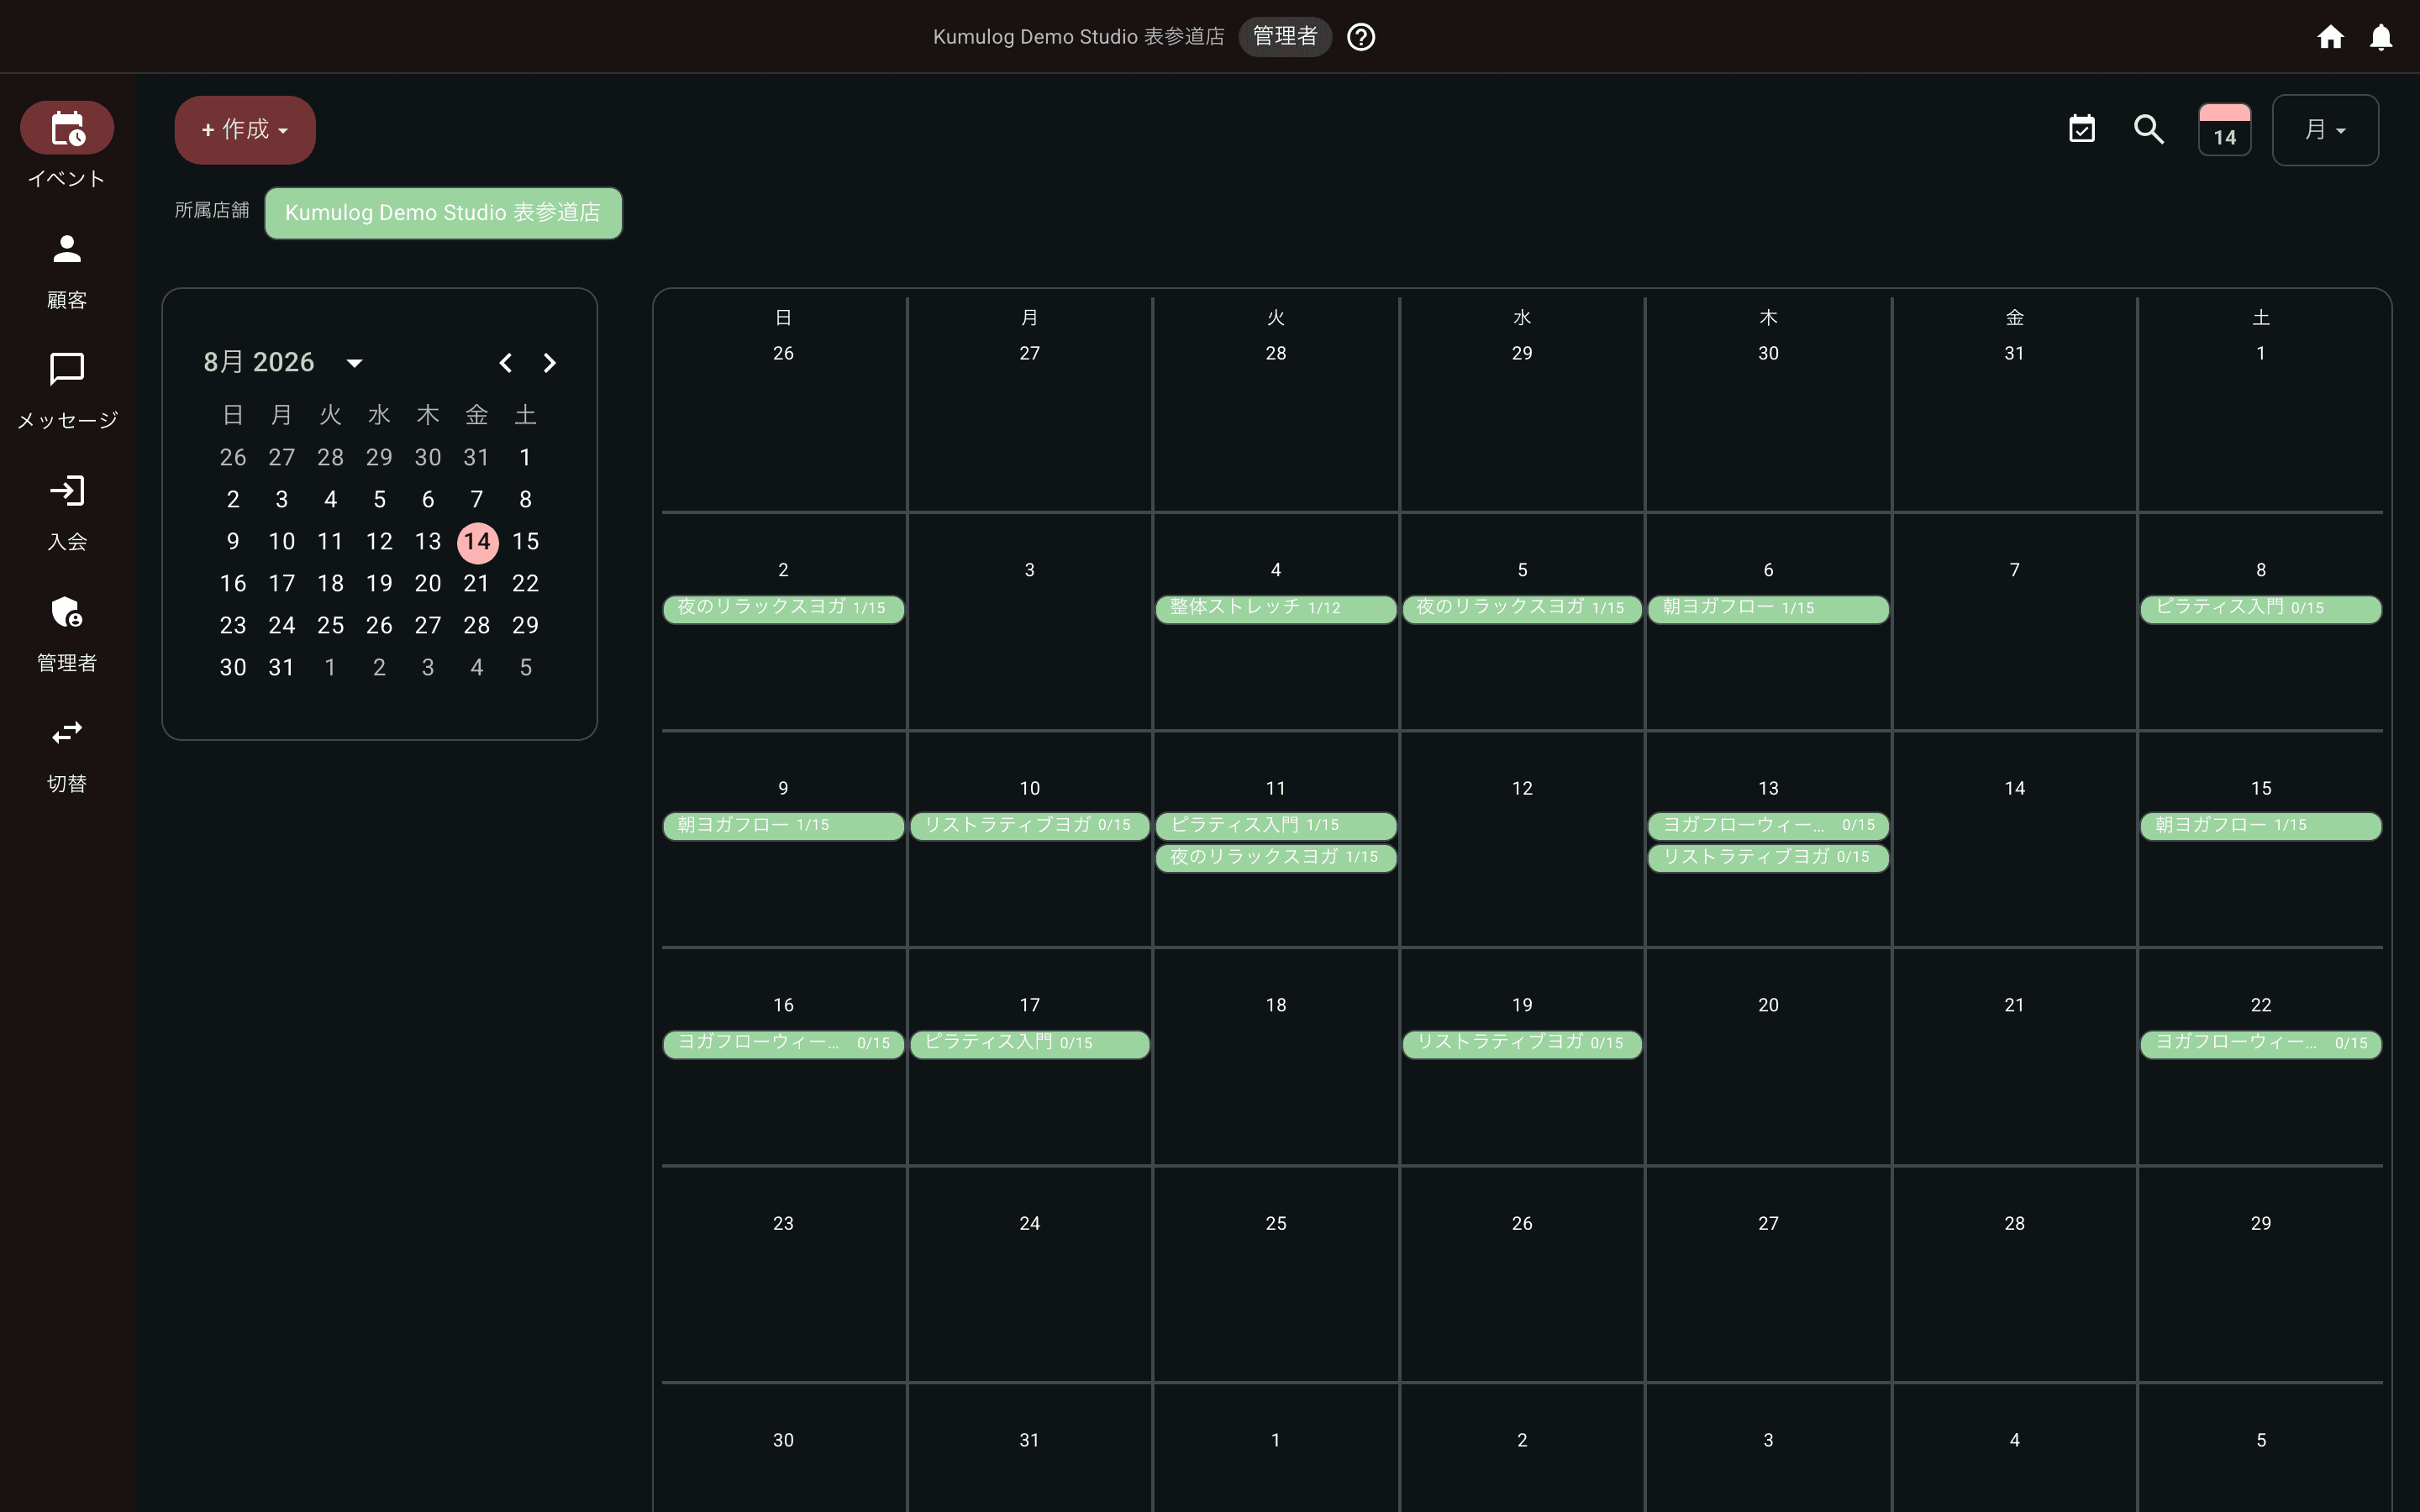Click the calendar checkmark icon in toolbar
Viewport: 2420px width, 1512px height.
pyautogui.click(x=2082, y=129)
